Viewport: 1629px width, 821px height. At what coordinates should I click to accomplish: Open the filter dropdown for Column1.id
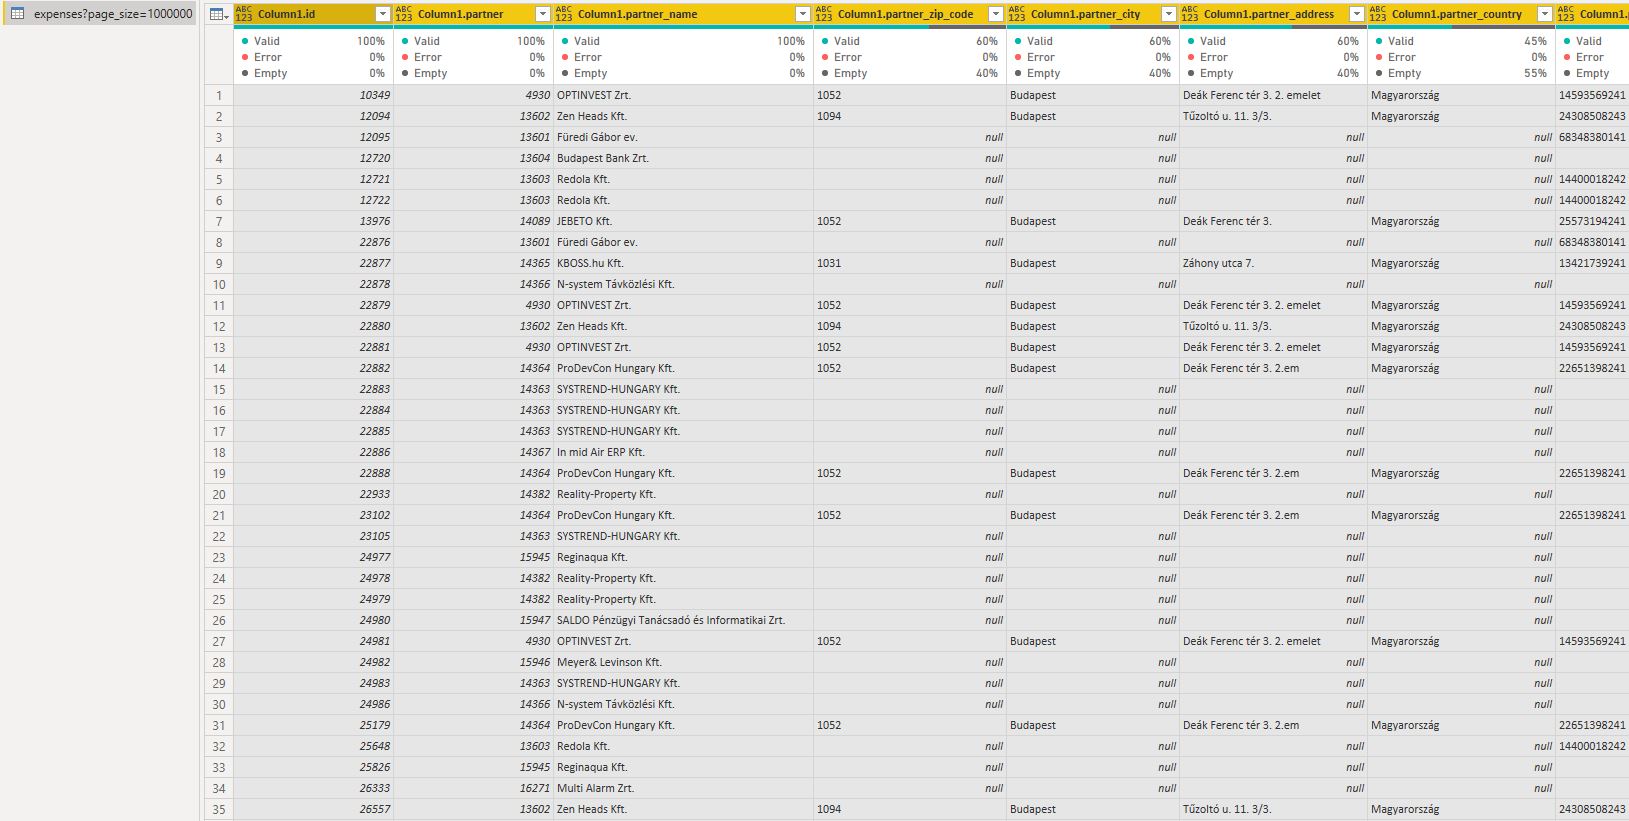(382, 14)
